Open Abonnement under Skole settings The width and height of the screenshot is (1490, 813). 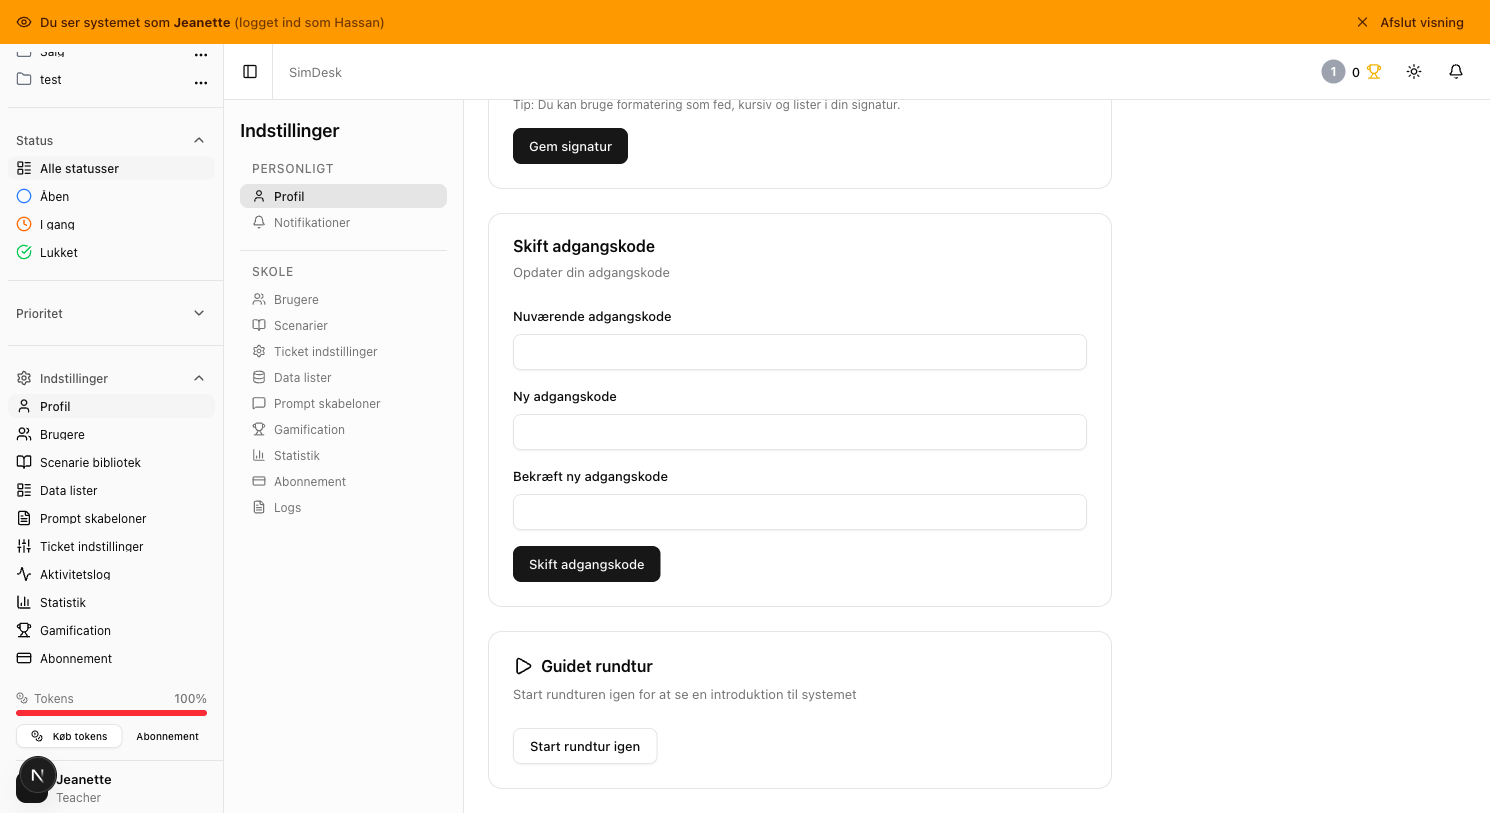pyautogui.click(x=343, y=482)
